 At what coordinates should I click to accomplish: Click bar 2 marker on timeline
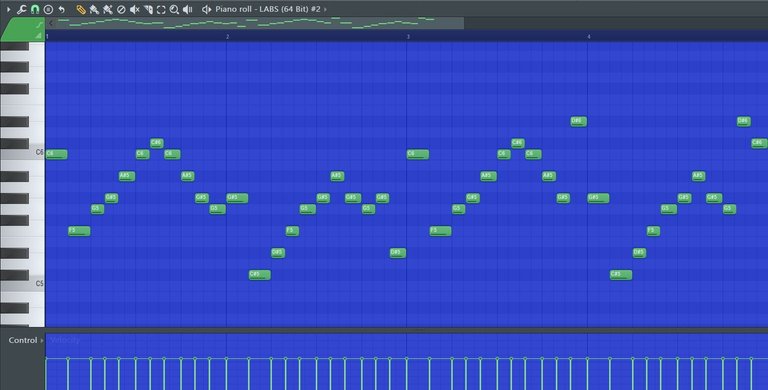(x=228, y=37)
